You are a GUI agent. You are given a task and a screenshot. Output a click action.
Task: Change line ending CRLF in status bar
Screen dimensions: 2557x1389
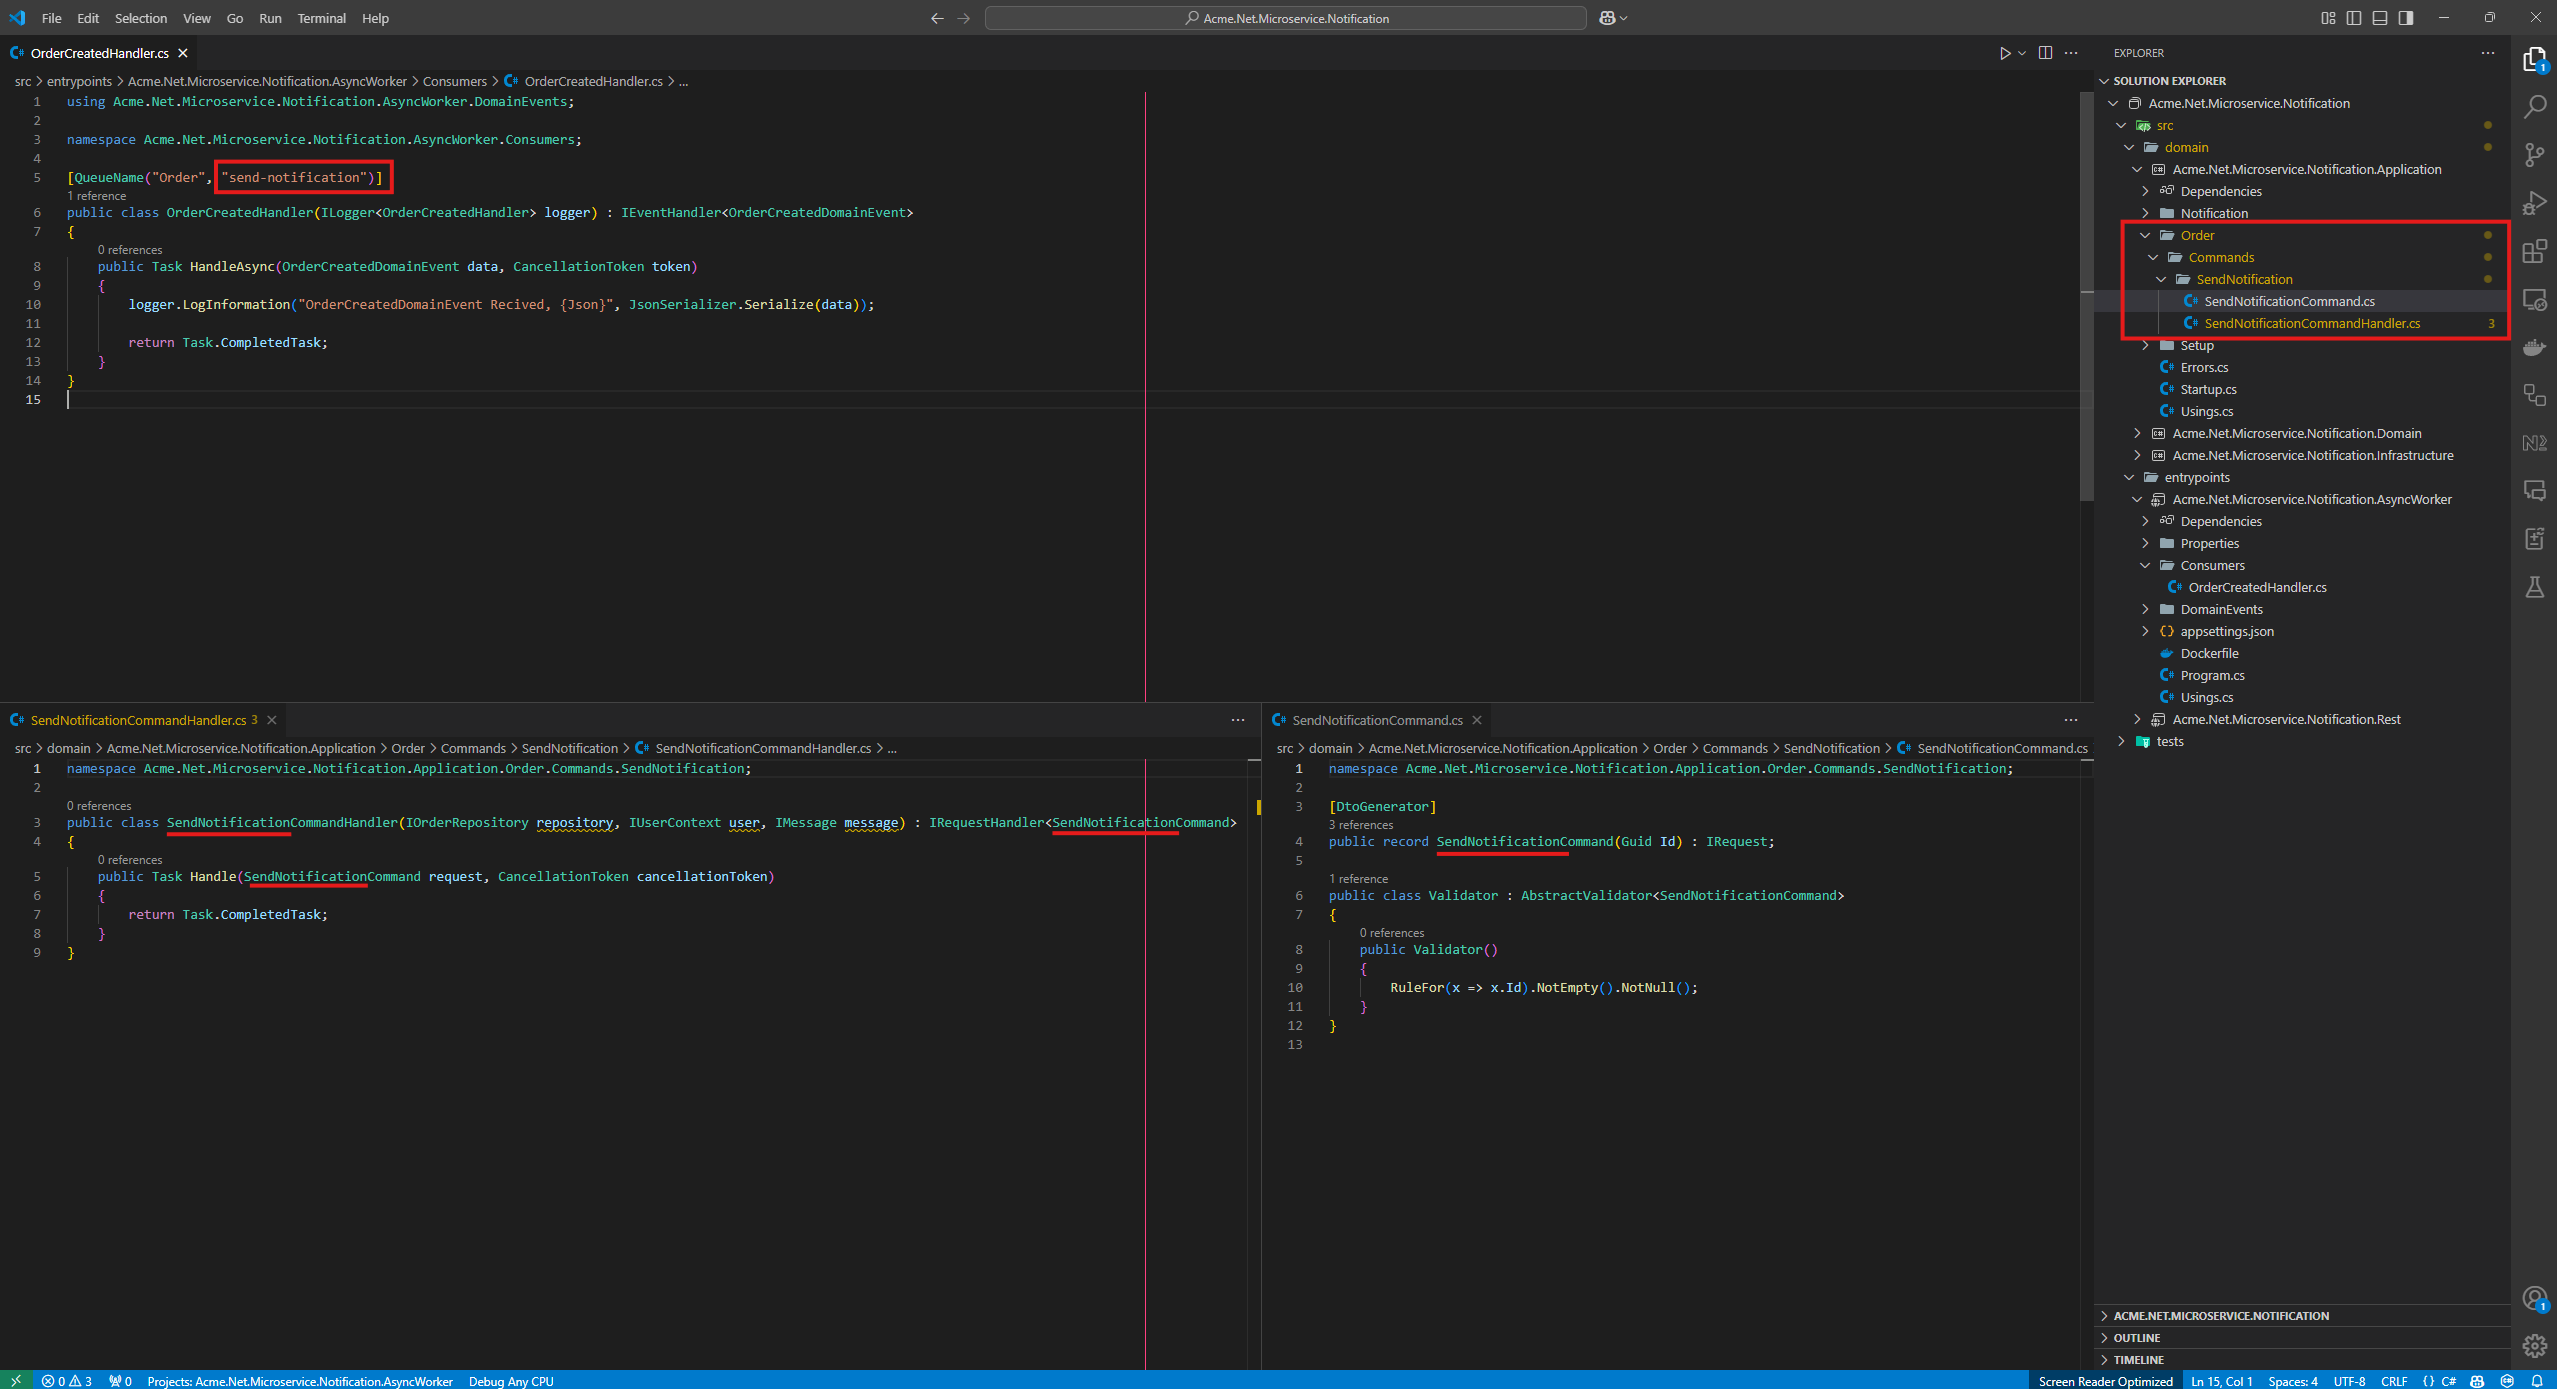tap(2394, 1381)
